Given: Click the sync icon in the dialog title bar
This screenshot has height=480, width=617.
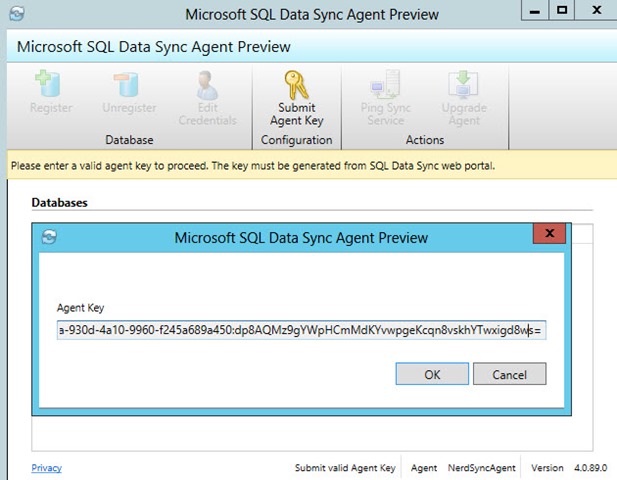Looking at the screenshot, I should [49, 237].
